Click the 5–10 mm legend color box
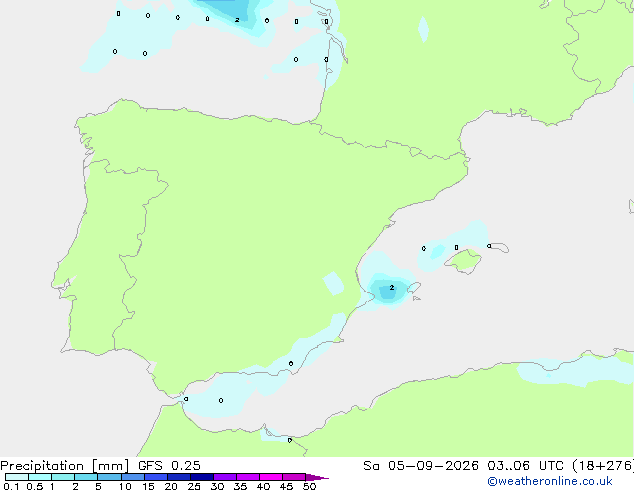The image size is (634, 490). point(109,477)
